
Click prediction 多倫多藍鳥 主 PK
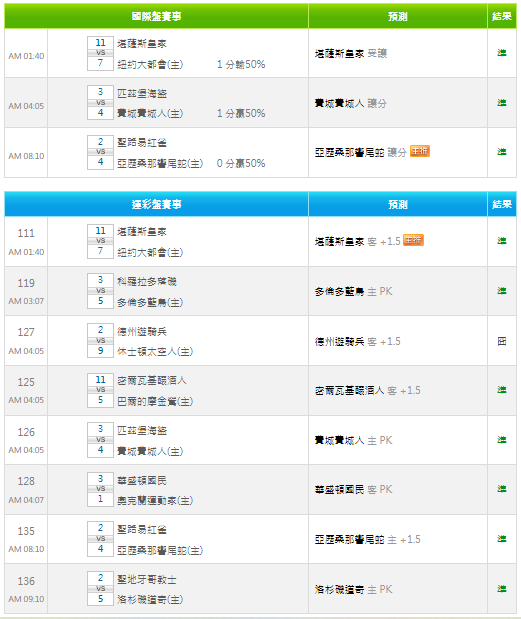click(354, 292)
